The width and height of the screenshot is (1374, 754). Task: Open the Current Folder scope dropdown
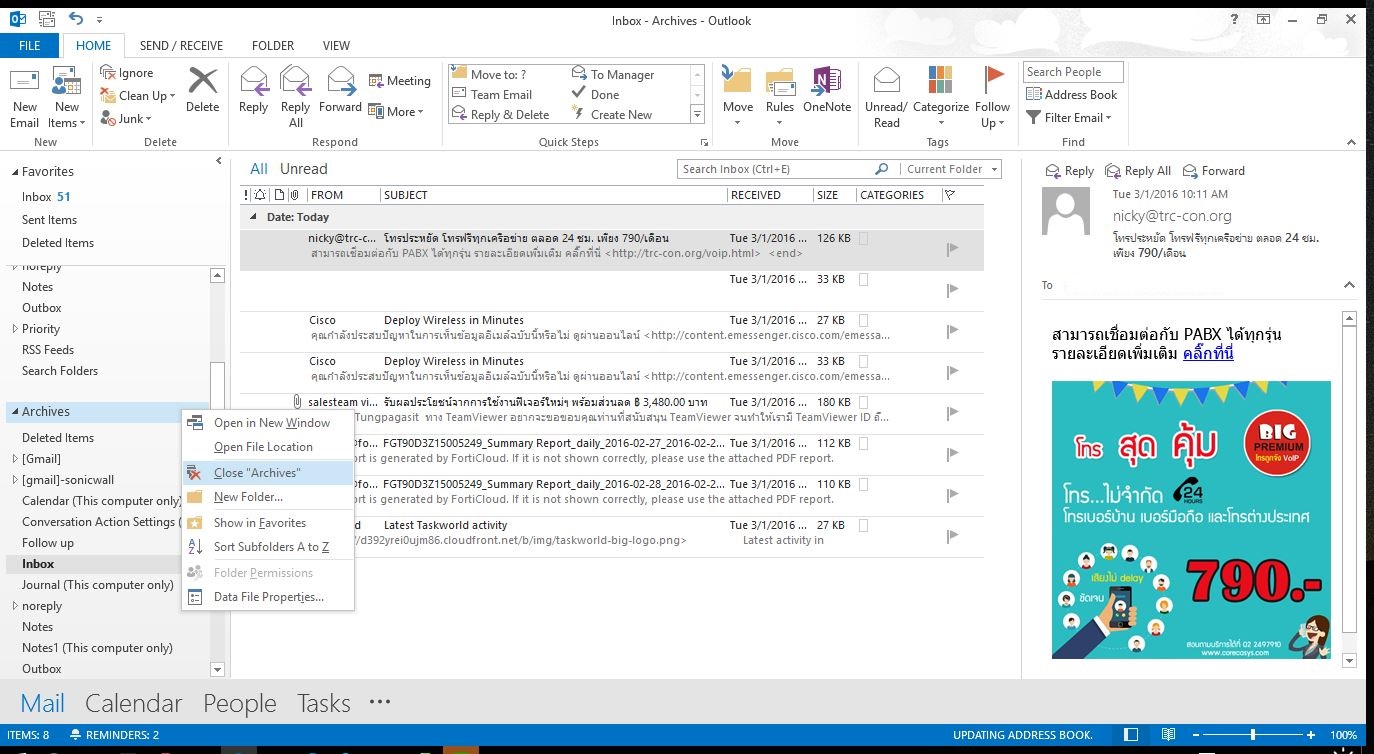pyautogui.click(x=950, y=169)
